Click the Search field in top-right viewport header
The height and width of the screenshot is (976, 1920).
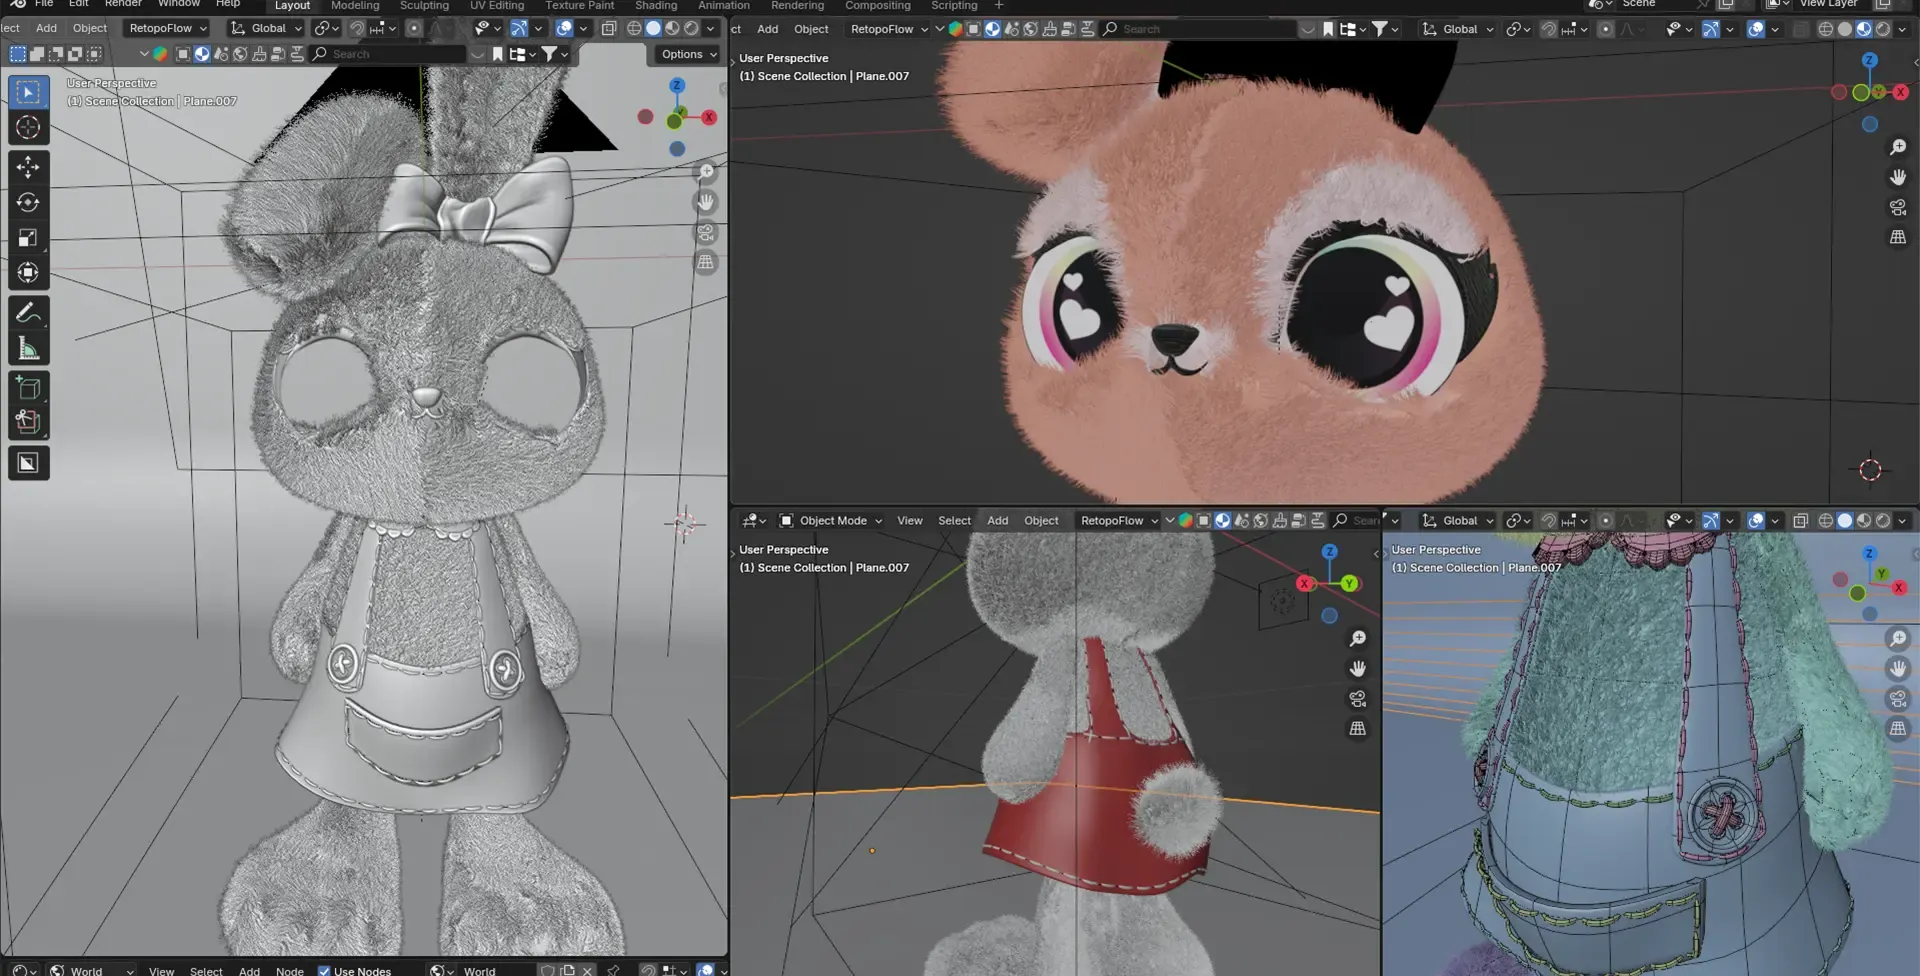pos(1199,29)
